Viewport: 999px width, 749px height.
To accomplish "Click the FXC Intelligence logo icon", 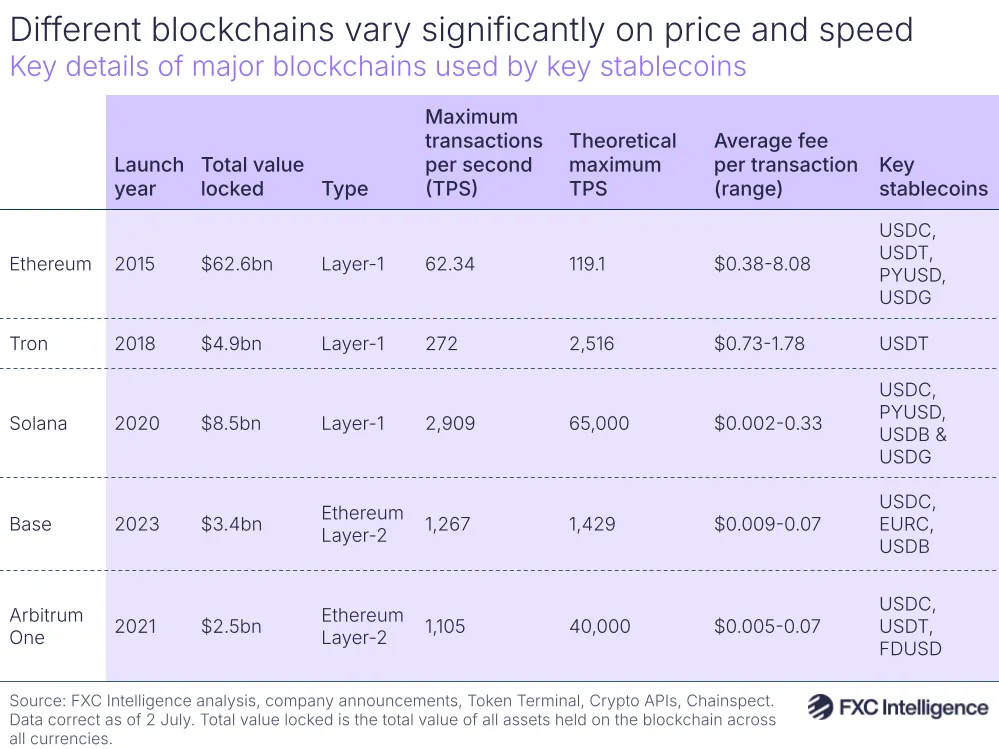I will 820,707.
